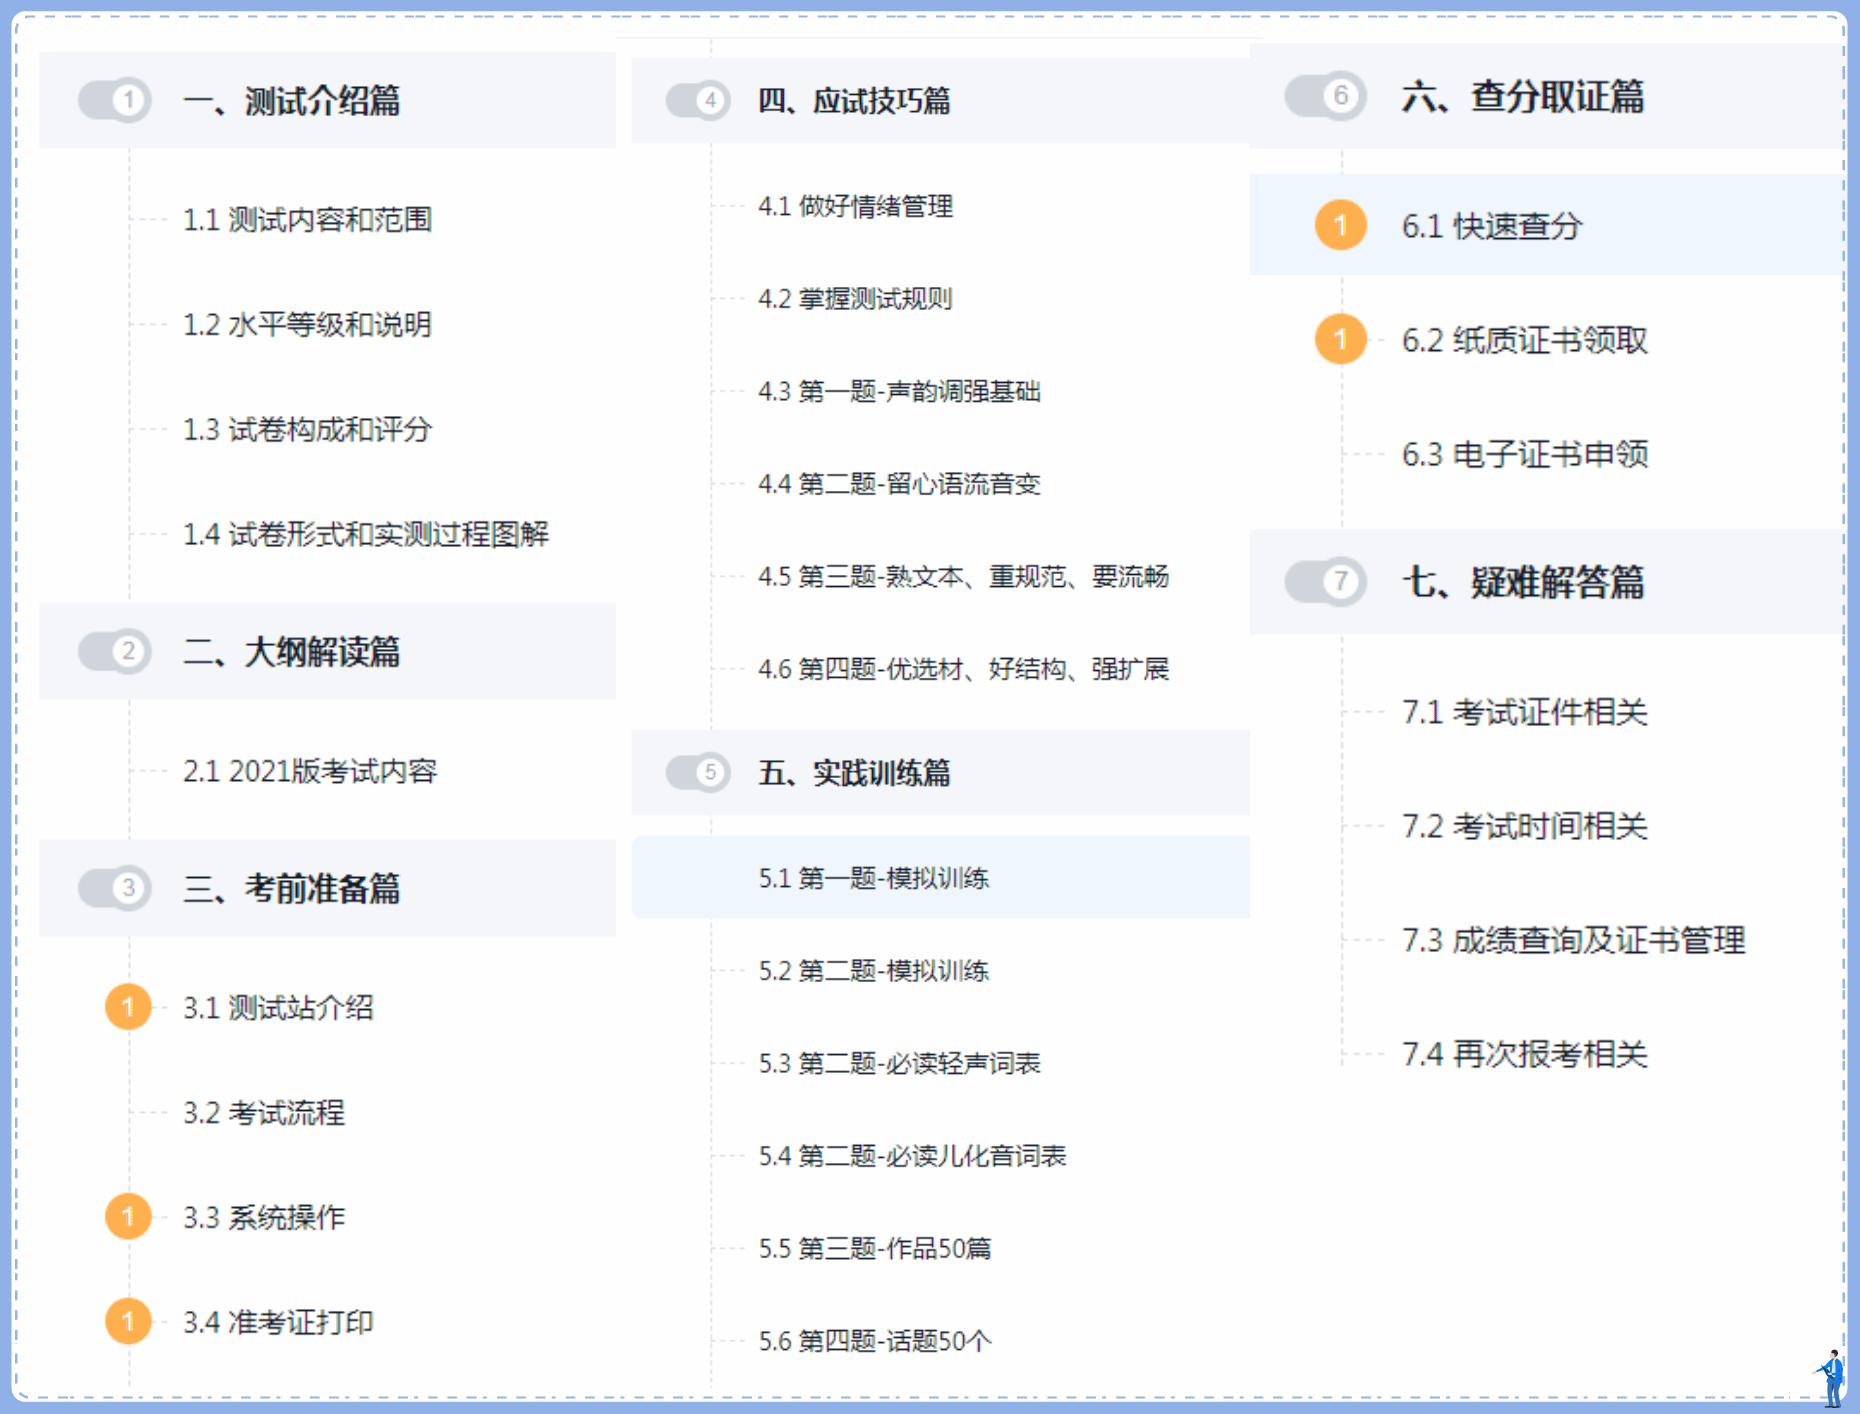This screenshot has width=1860, height=1414.
Task: Click orange badge beside 6.2 纸质证书领取
Action: [1340, 339]
